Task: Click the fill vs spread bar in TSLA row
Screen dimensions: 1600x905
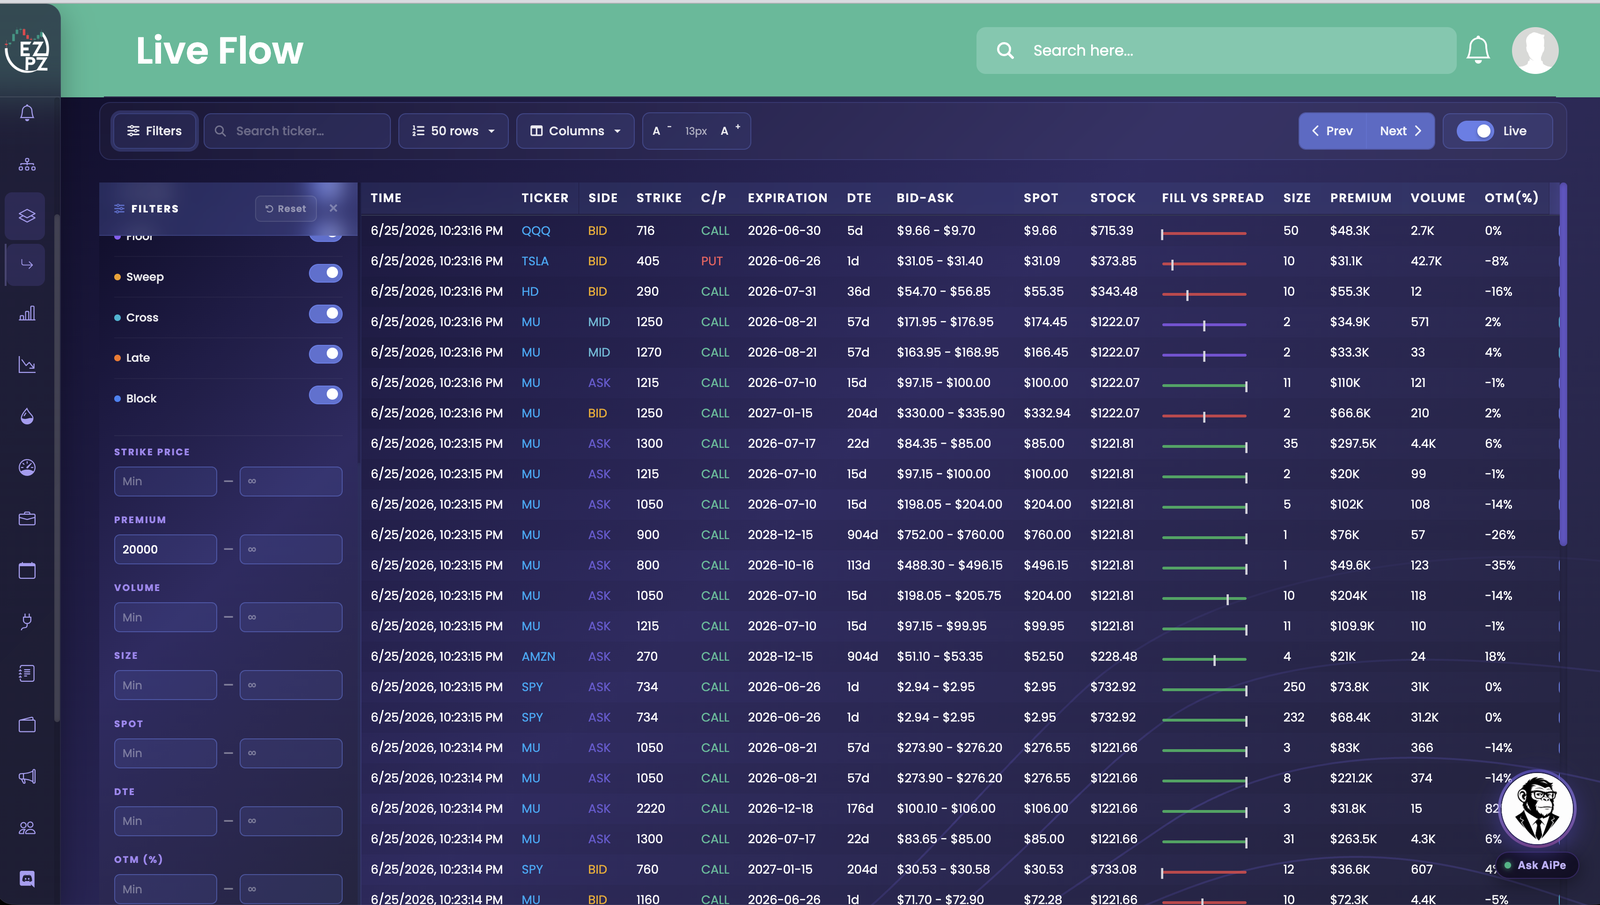Action: pos(1204,264)
